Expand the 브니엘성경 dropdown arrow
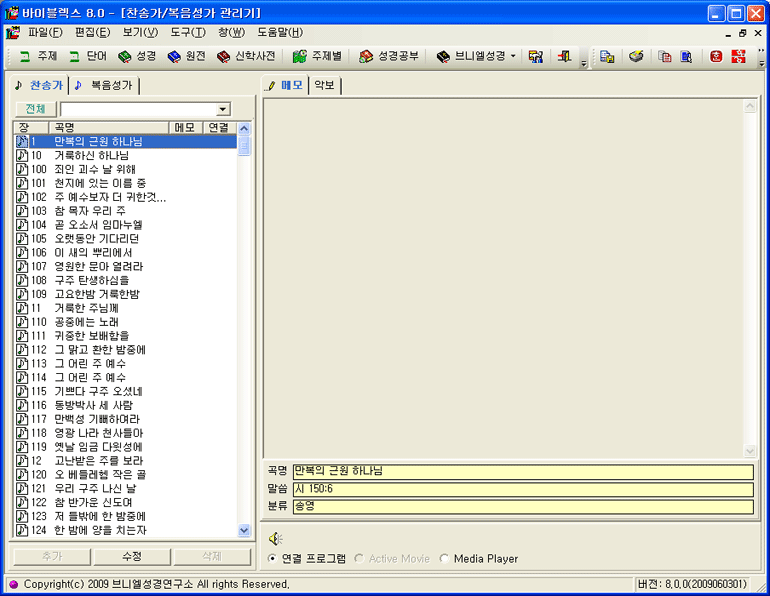 click(x=513, y=56)
